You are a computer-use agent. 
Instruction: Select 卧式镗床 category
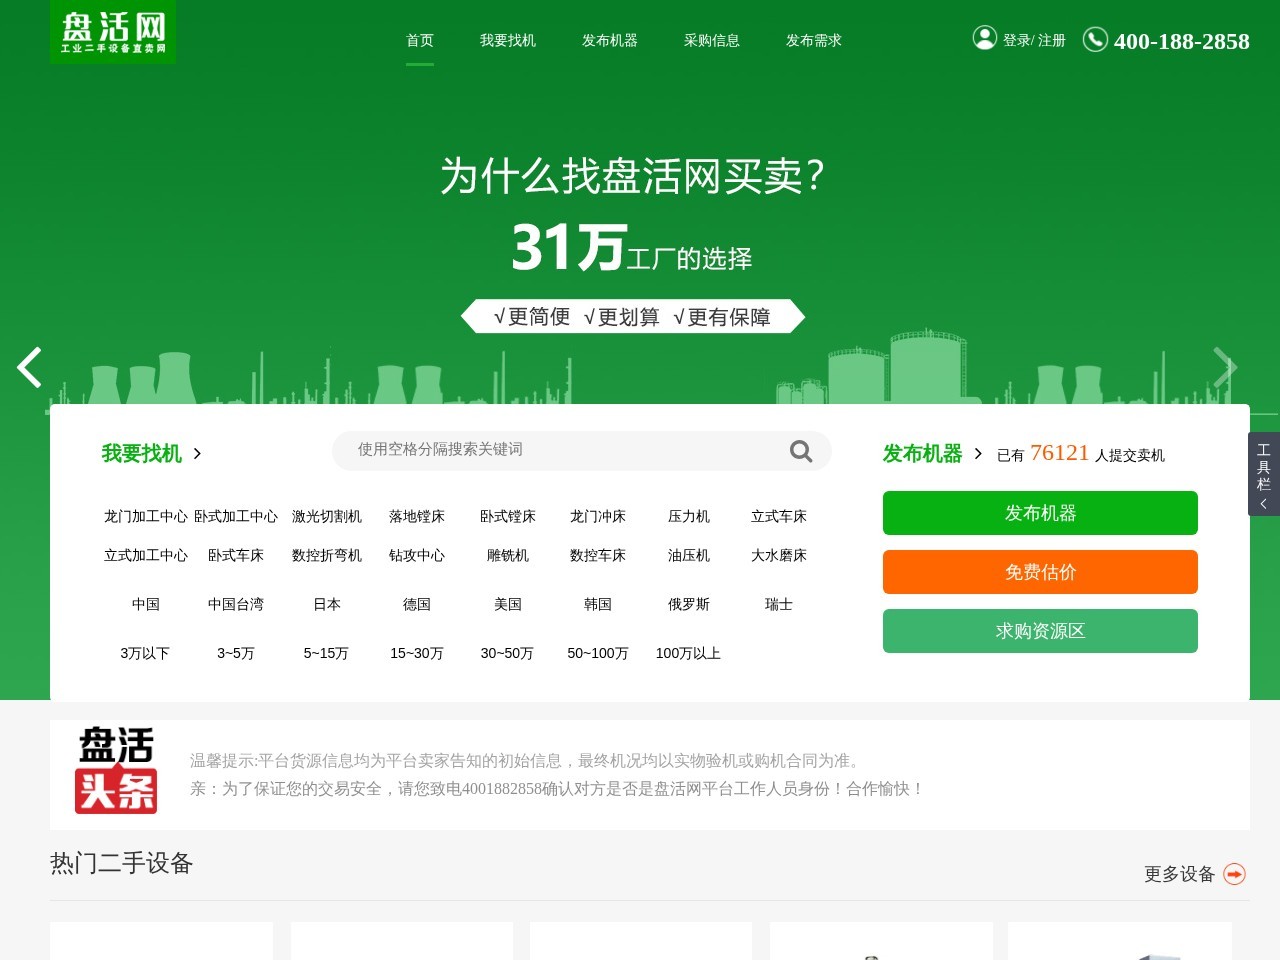click(508, 517)
